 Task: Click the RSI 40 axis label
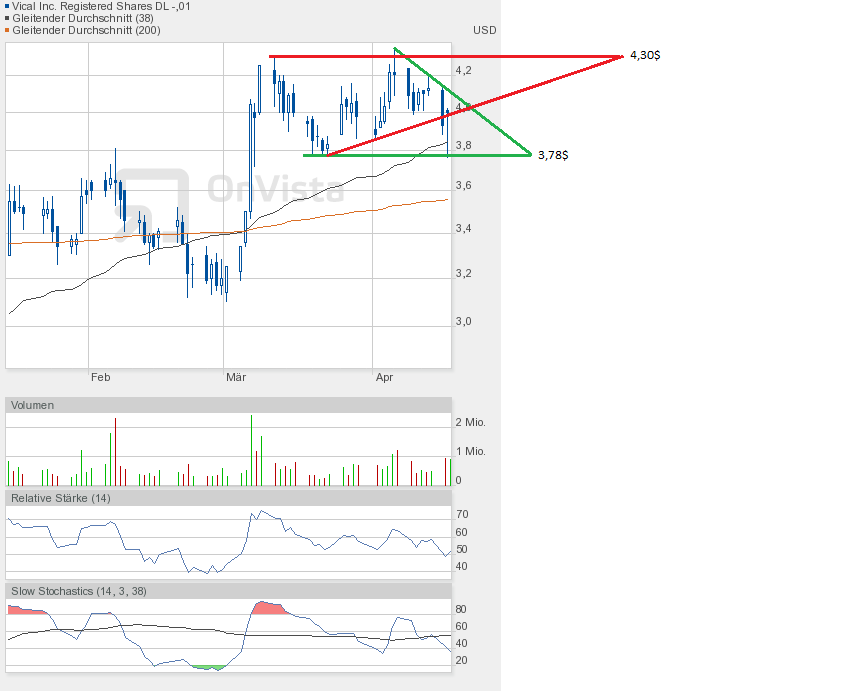pos(462,566)
